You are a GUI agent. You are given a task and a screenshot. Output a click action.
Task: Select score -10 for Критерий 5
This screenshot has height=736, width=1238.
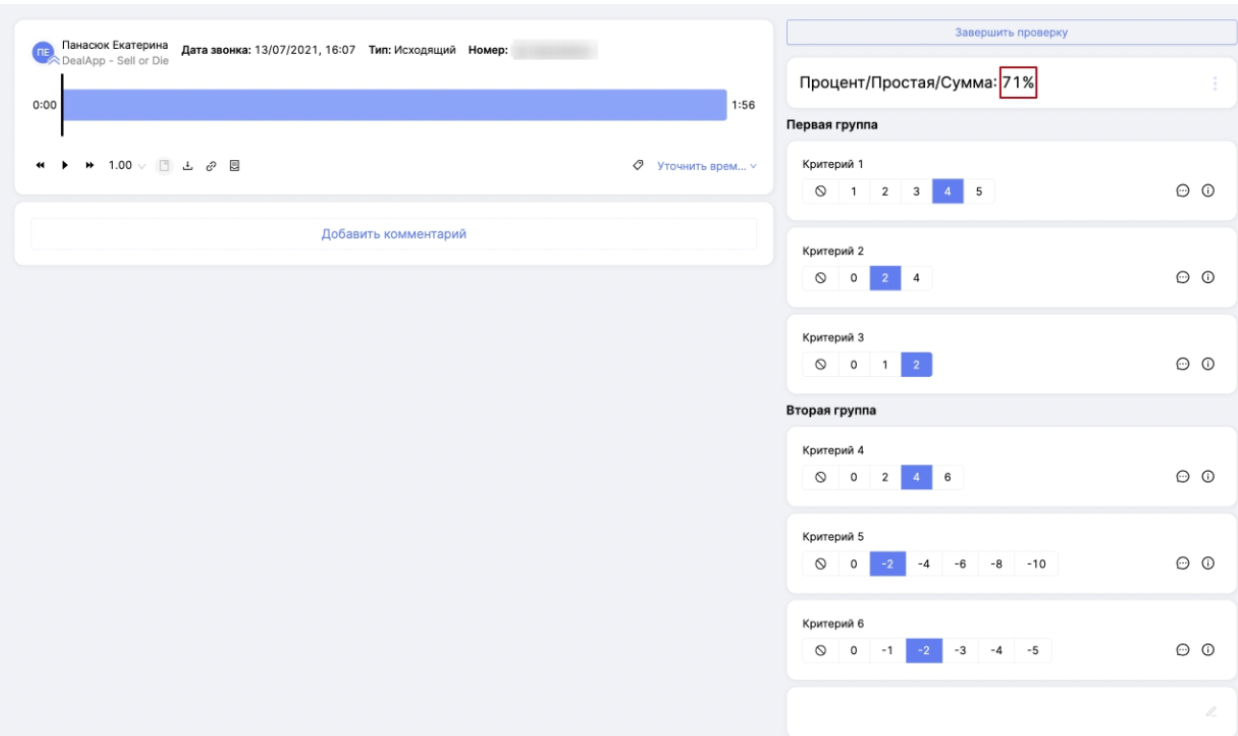pyautogui.click(x=1036, y=564)
